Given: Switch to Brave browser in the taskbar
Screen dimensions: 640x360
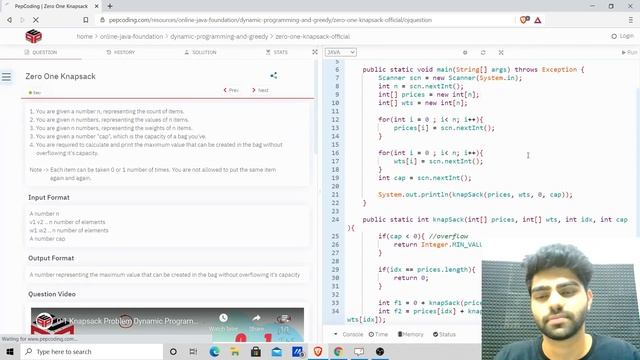Looking at the screenshot, I should [318, 351].
